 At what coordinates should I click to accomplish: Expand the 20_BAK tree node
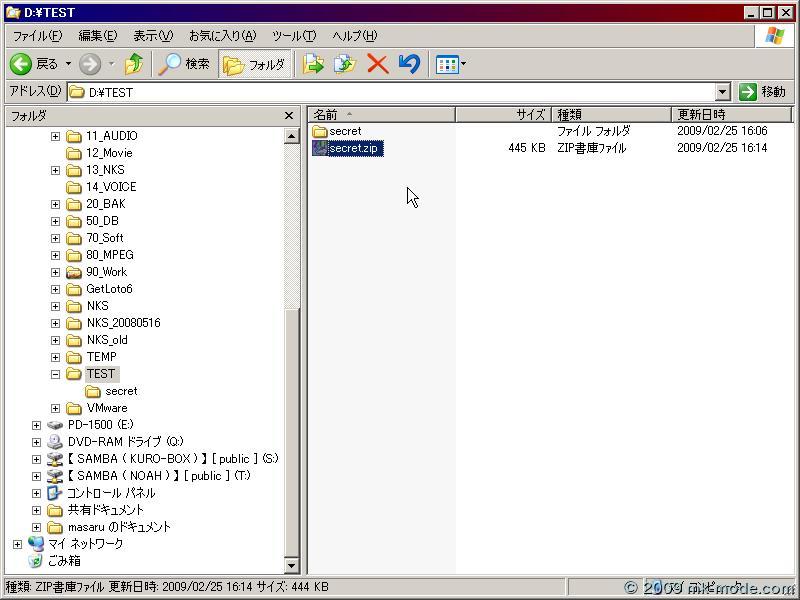56,204
